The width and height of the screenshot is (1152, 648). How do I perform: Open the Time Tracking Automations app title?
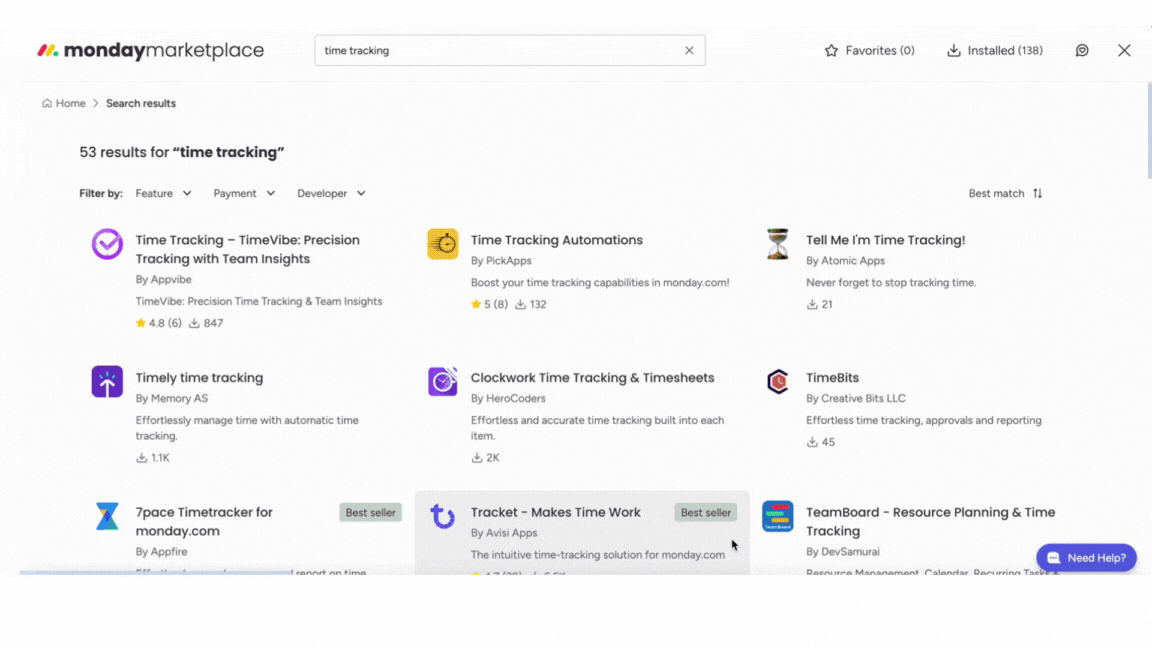557,240
